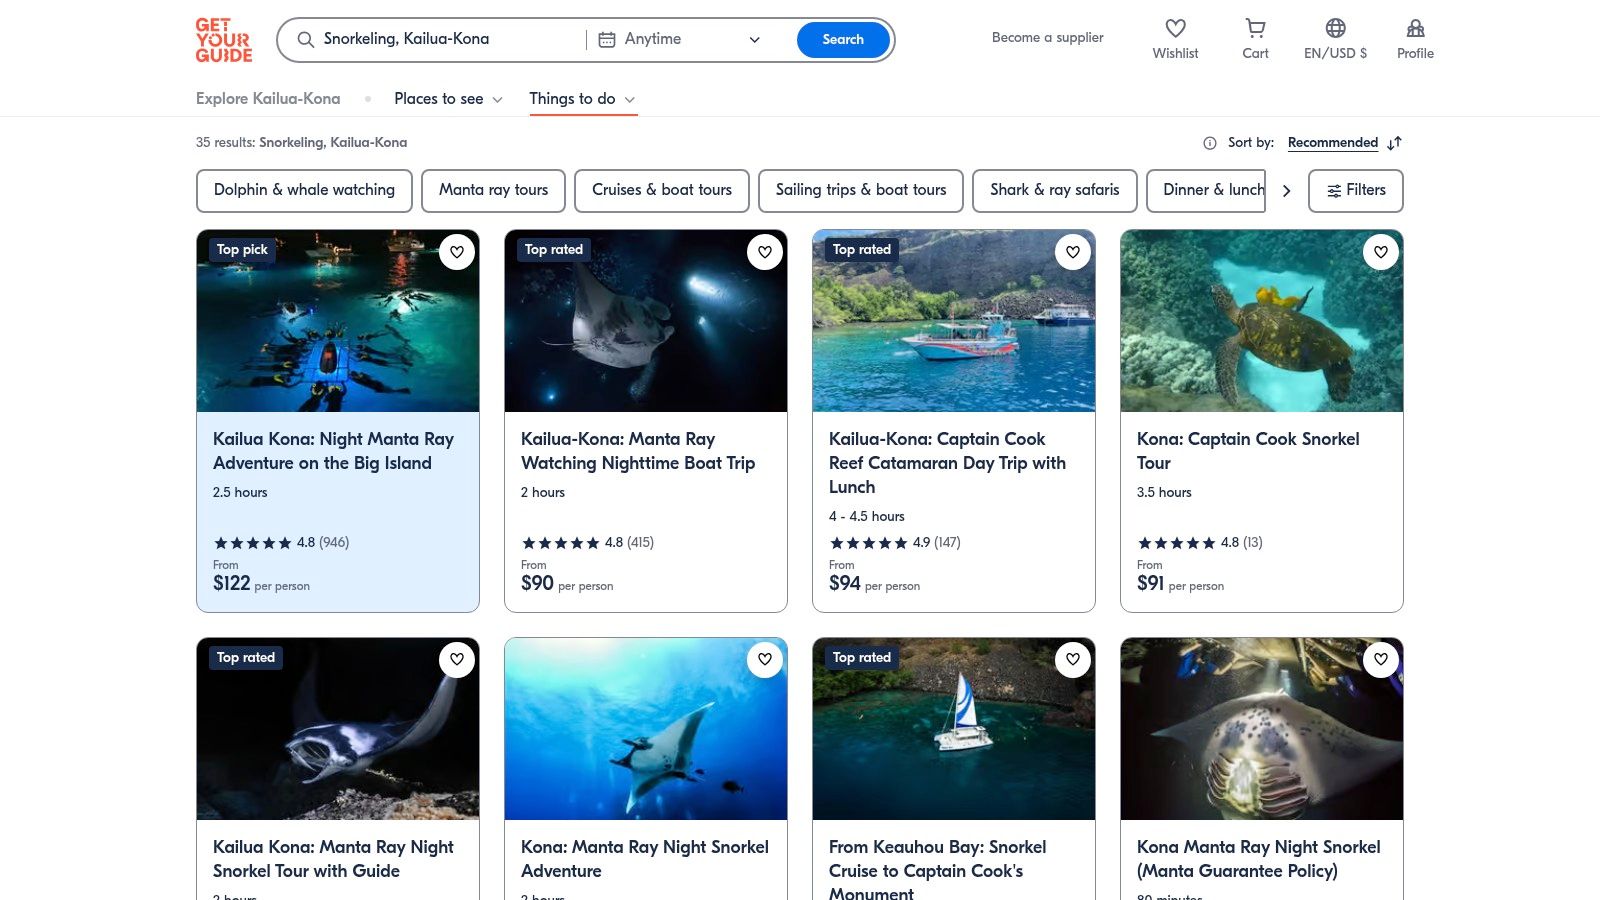This screenshot has height=900, width=1600.
Task: Open the sea turtle Captain Cook Snorkel photo
Action: tap(1262, 321)
